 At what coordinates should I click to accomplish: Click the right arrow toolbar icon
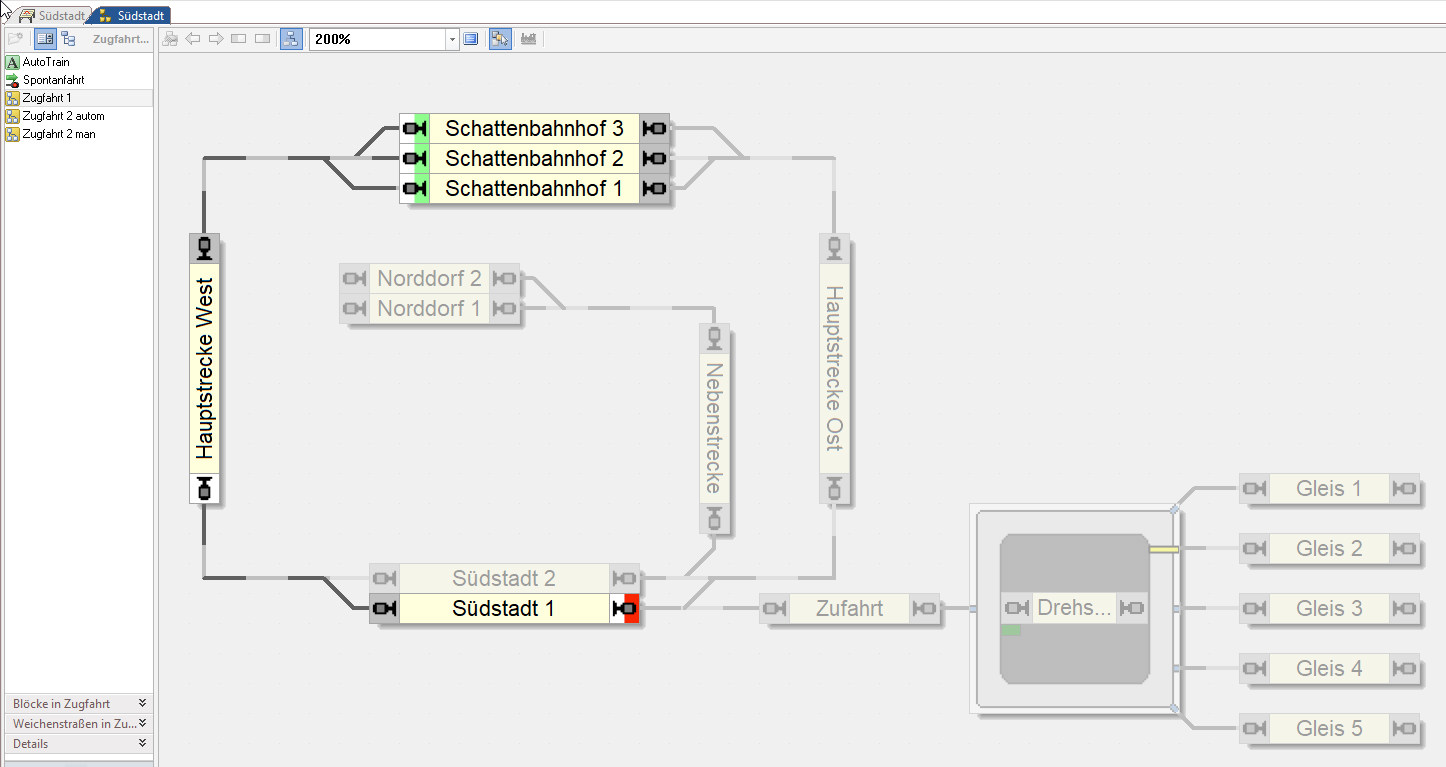click(215, 39)
